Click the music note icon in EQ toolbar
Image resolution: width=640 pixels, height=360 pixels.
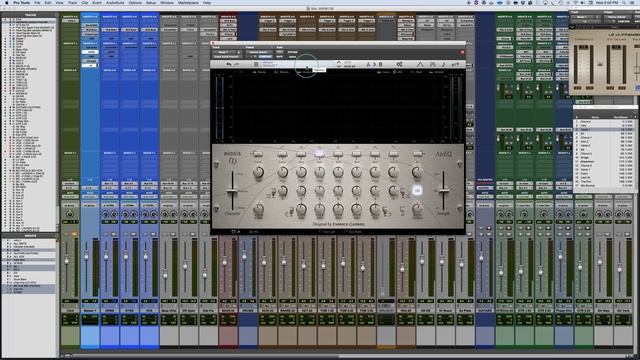(x=444, y=64)
